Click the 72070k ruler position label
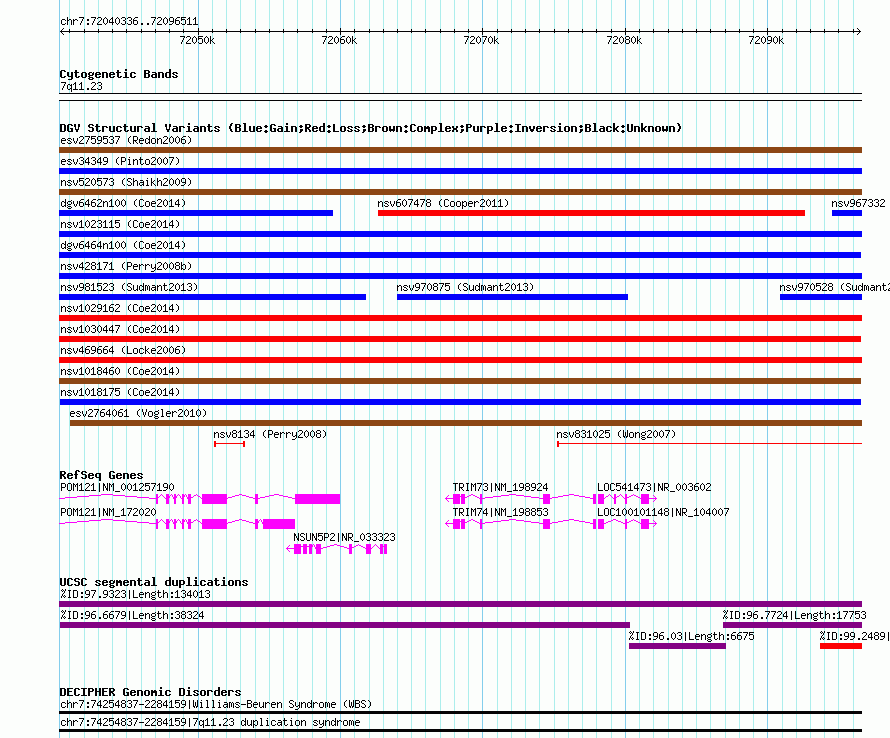The image size is (890, 738). pos(481,40)
